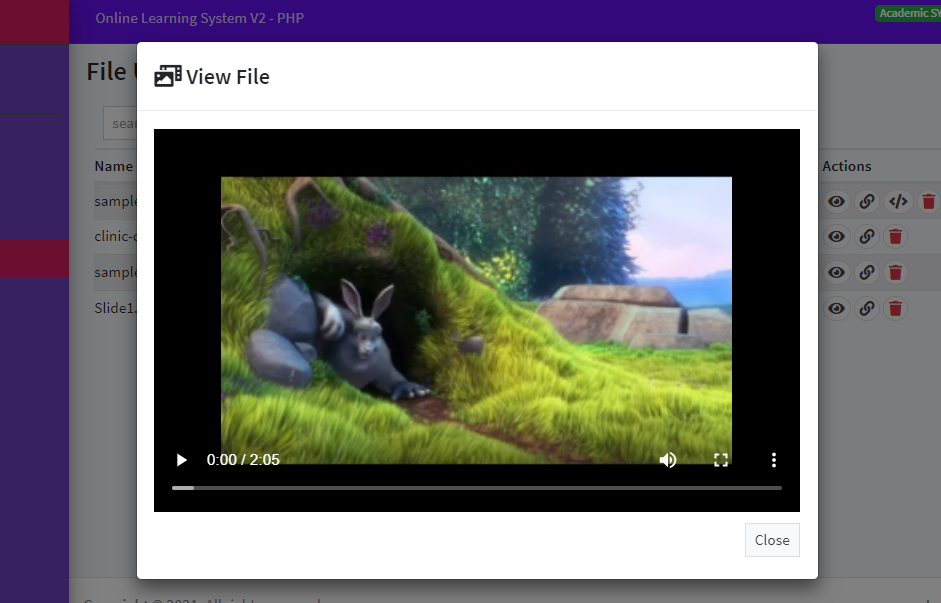Click Online Learning System V2 - PHP title

(199, 18)
